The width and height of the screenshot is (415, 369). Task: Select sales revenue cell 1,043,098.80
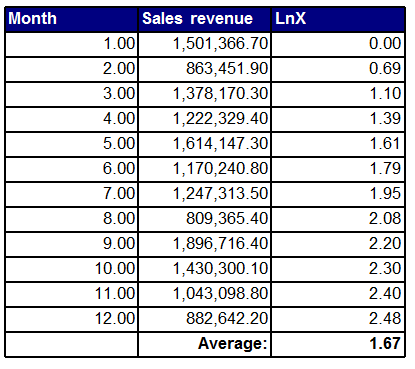205,294
